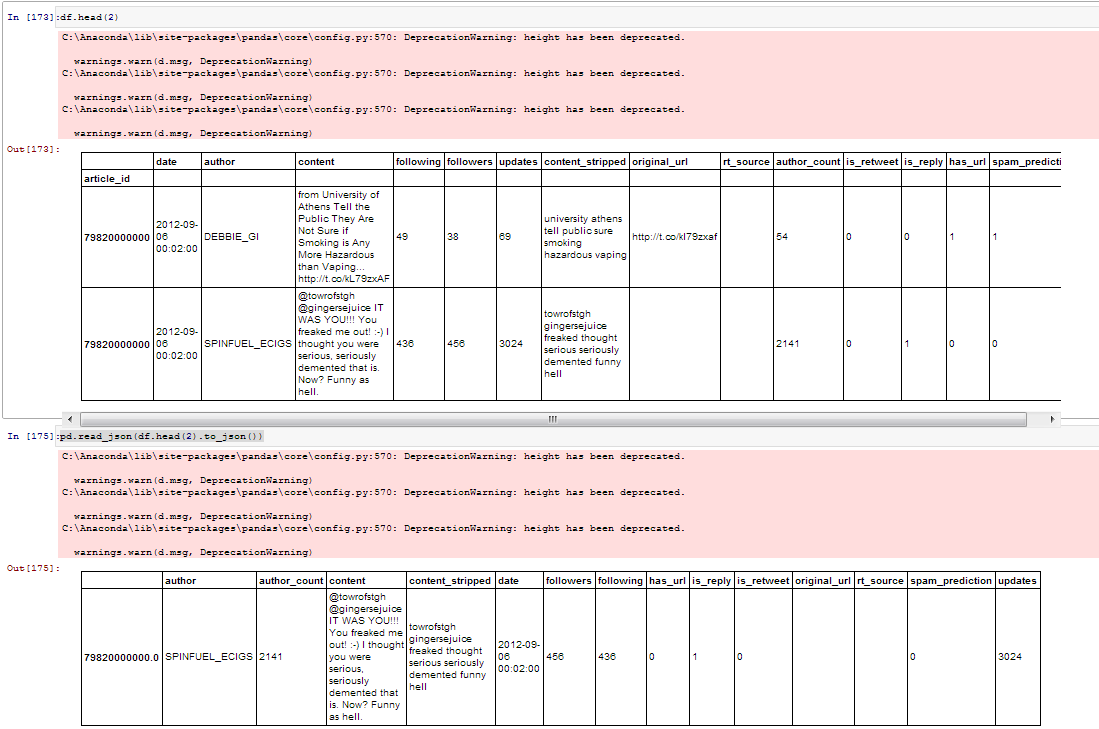Click the df.head(2) input cell
Viewport: 1099px width, 729px height.
click(x=578, y=17)
